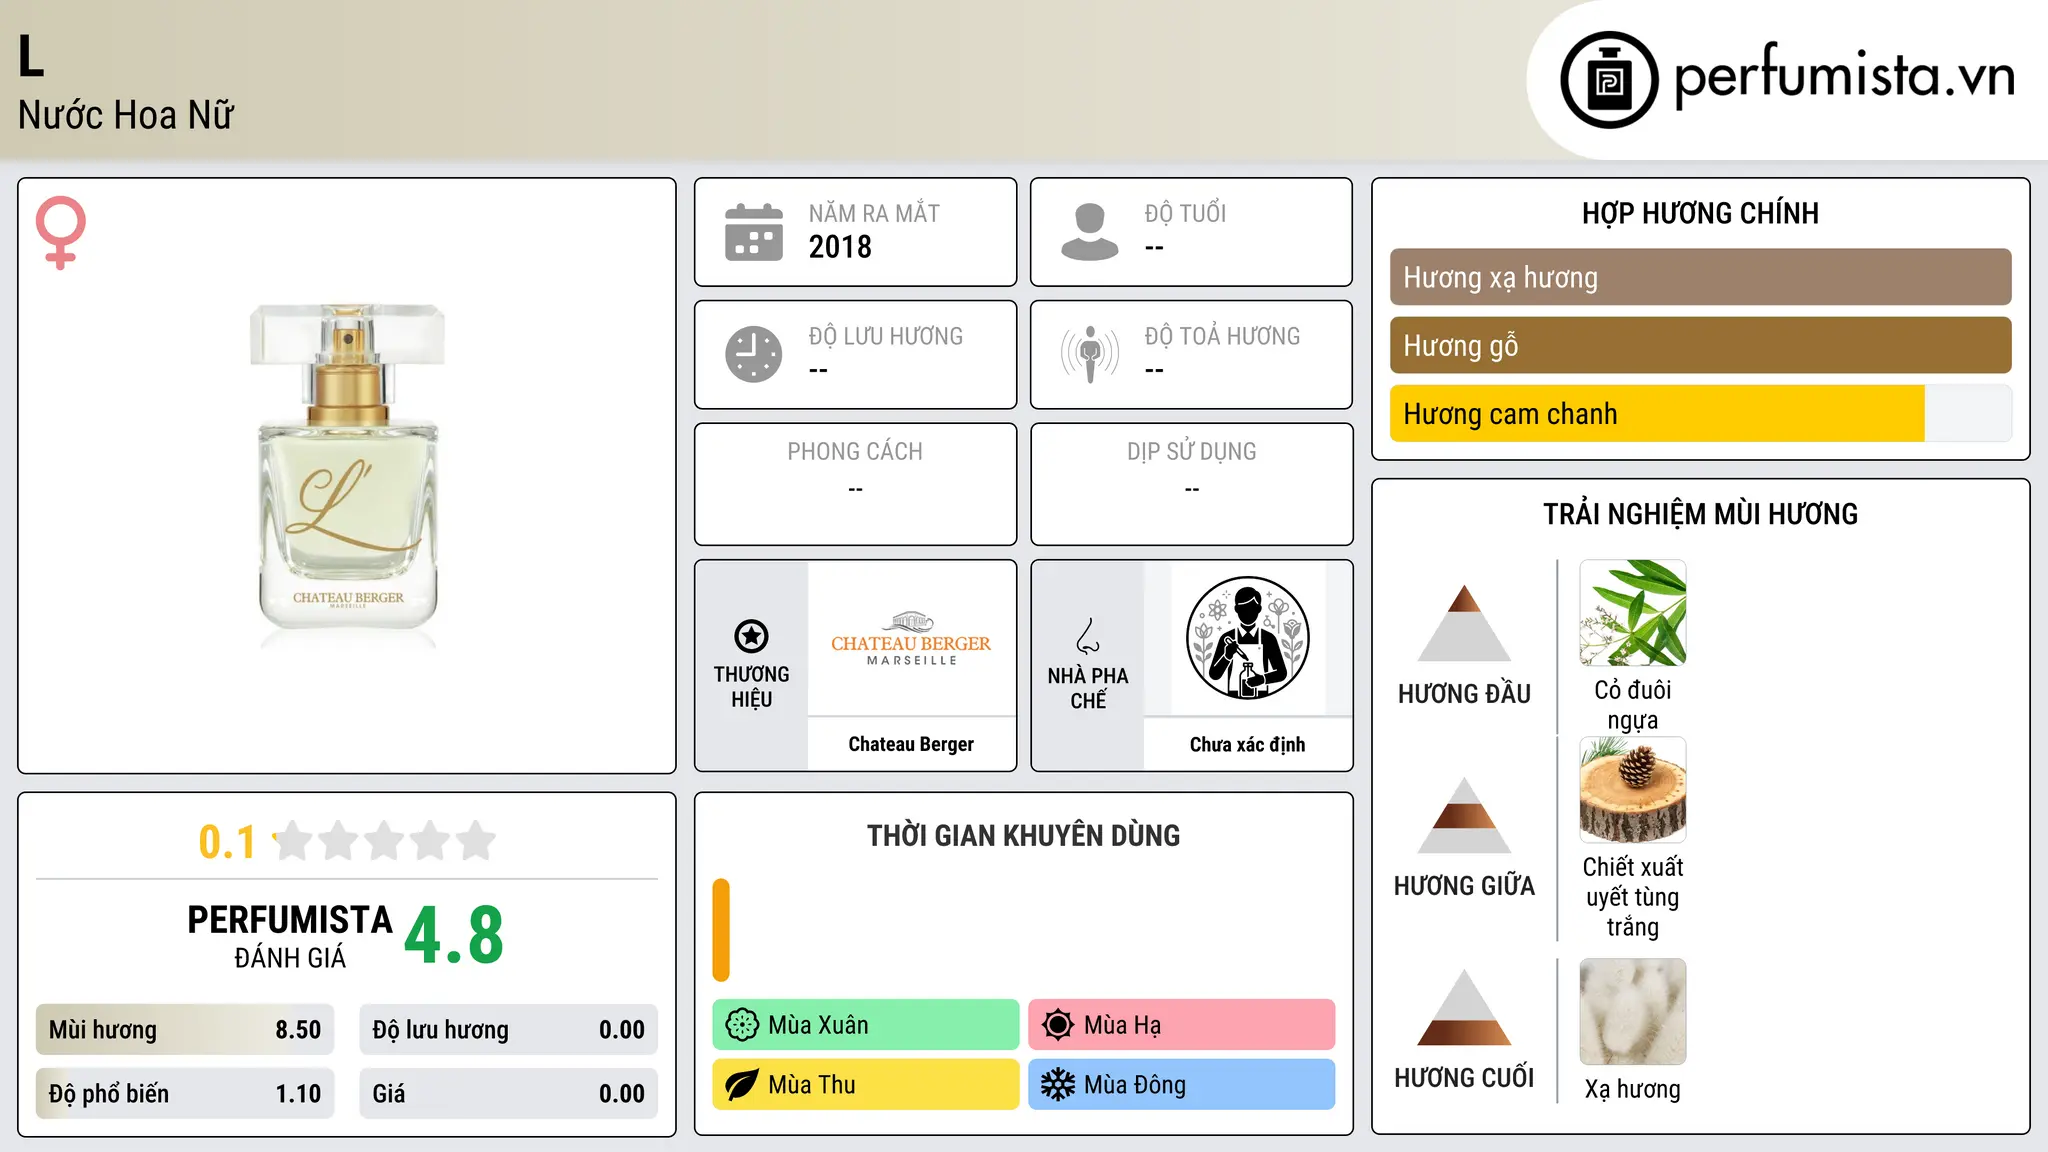Click the five-star rating row

tap(385, 841)
